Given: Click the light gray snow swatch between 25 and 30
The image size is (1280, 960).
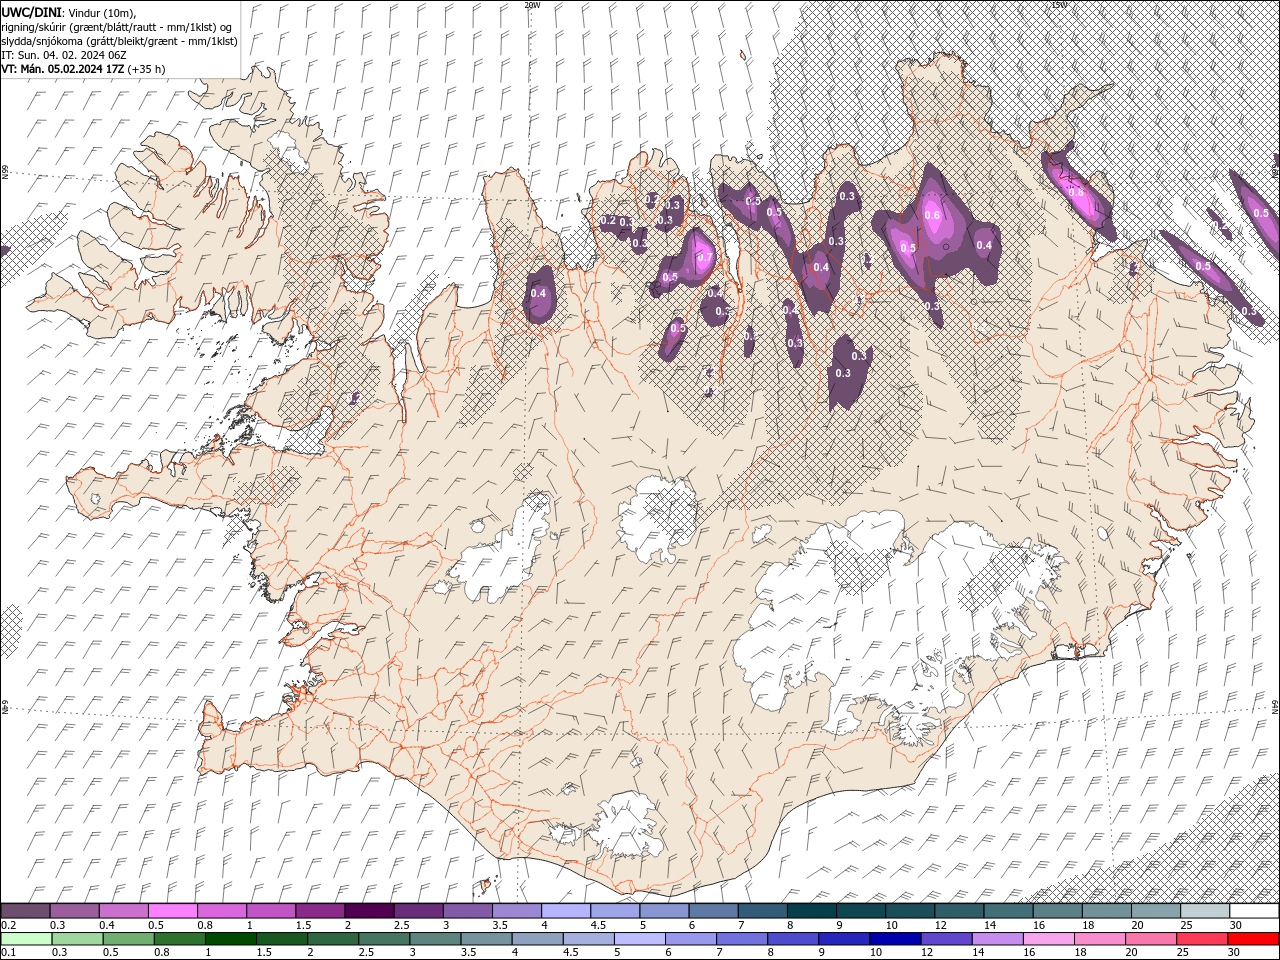Looking at the screenshot, I should [x=1204, y=911].
